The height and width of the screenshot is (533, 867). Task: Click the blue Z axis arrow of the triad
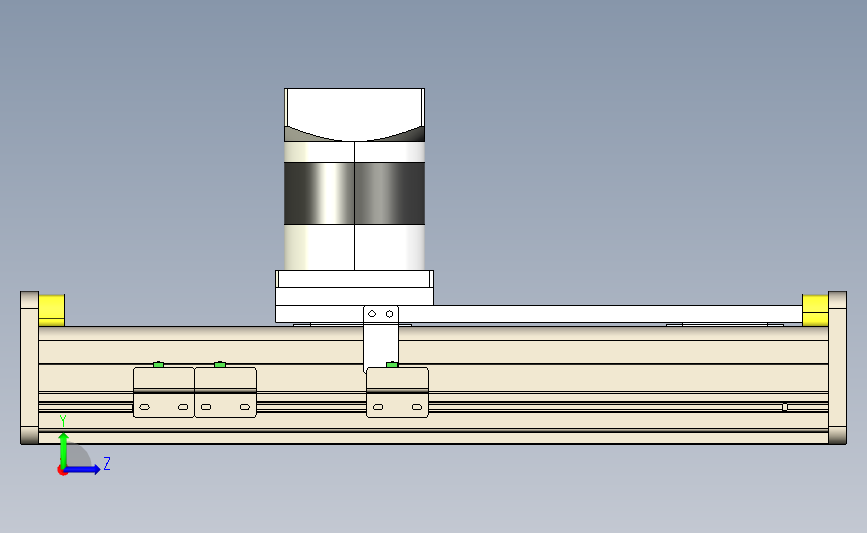click(83, 470)
